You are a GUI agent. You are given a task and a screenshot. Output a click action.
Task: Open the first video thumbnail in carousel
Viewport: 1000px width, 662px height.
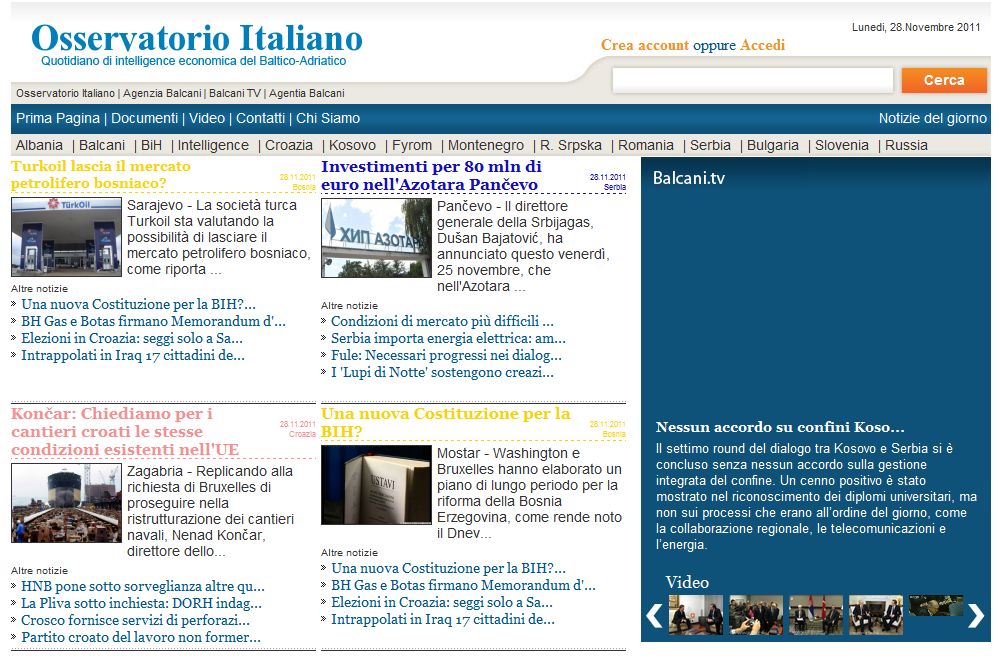click(695, 614)
